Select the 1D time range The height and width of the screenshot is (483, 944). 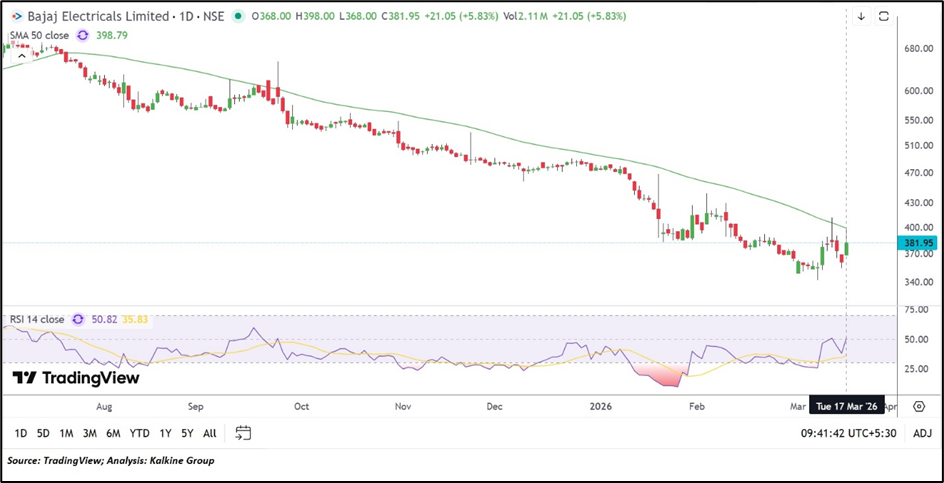(x=21, y=433)
